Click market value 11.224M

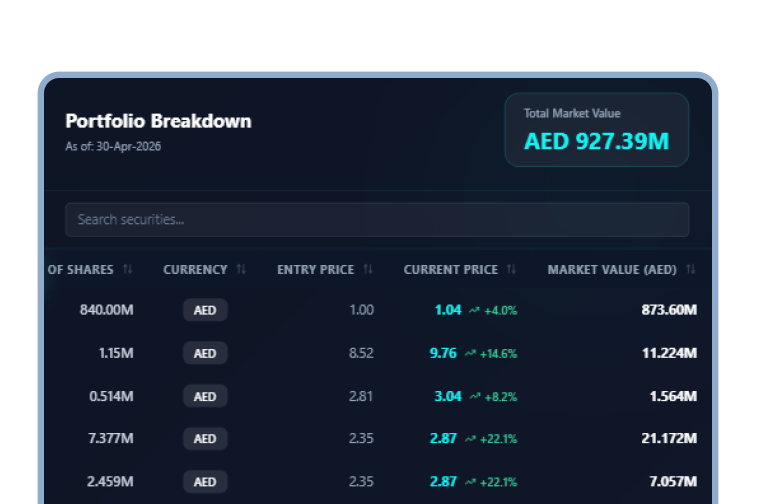coord(669,353)
